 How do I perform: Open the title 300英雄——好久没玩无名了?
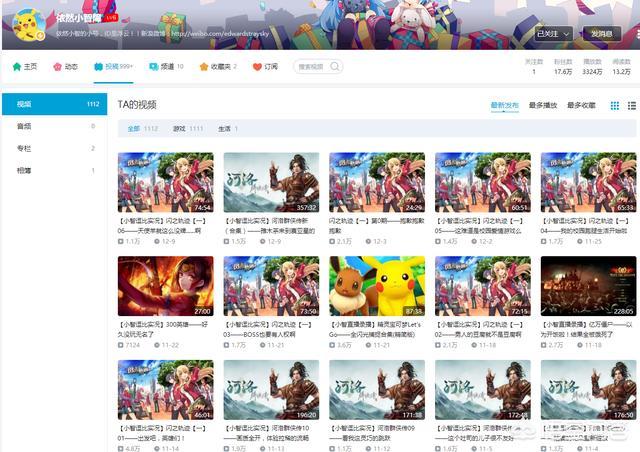point(163,330)
